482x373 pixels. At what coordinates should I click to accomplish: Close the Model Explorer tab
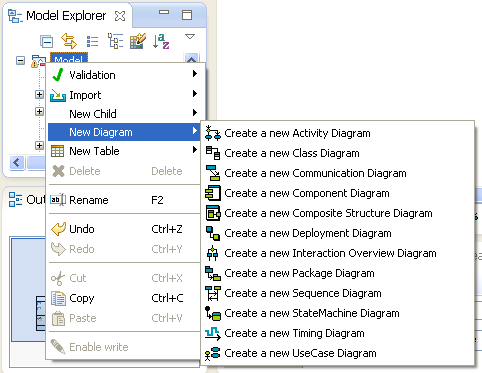(120, 16)
